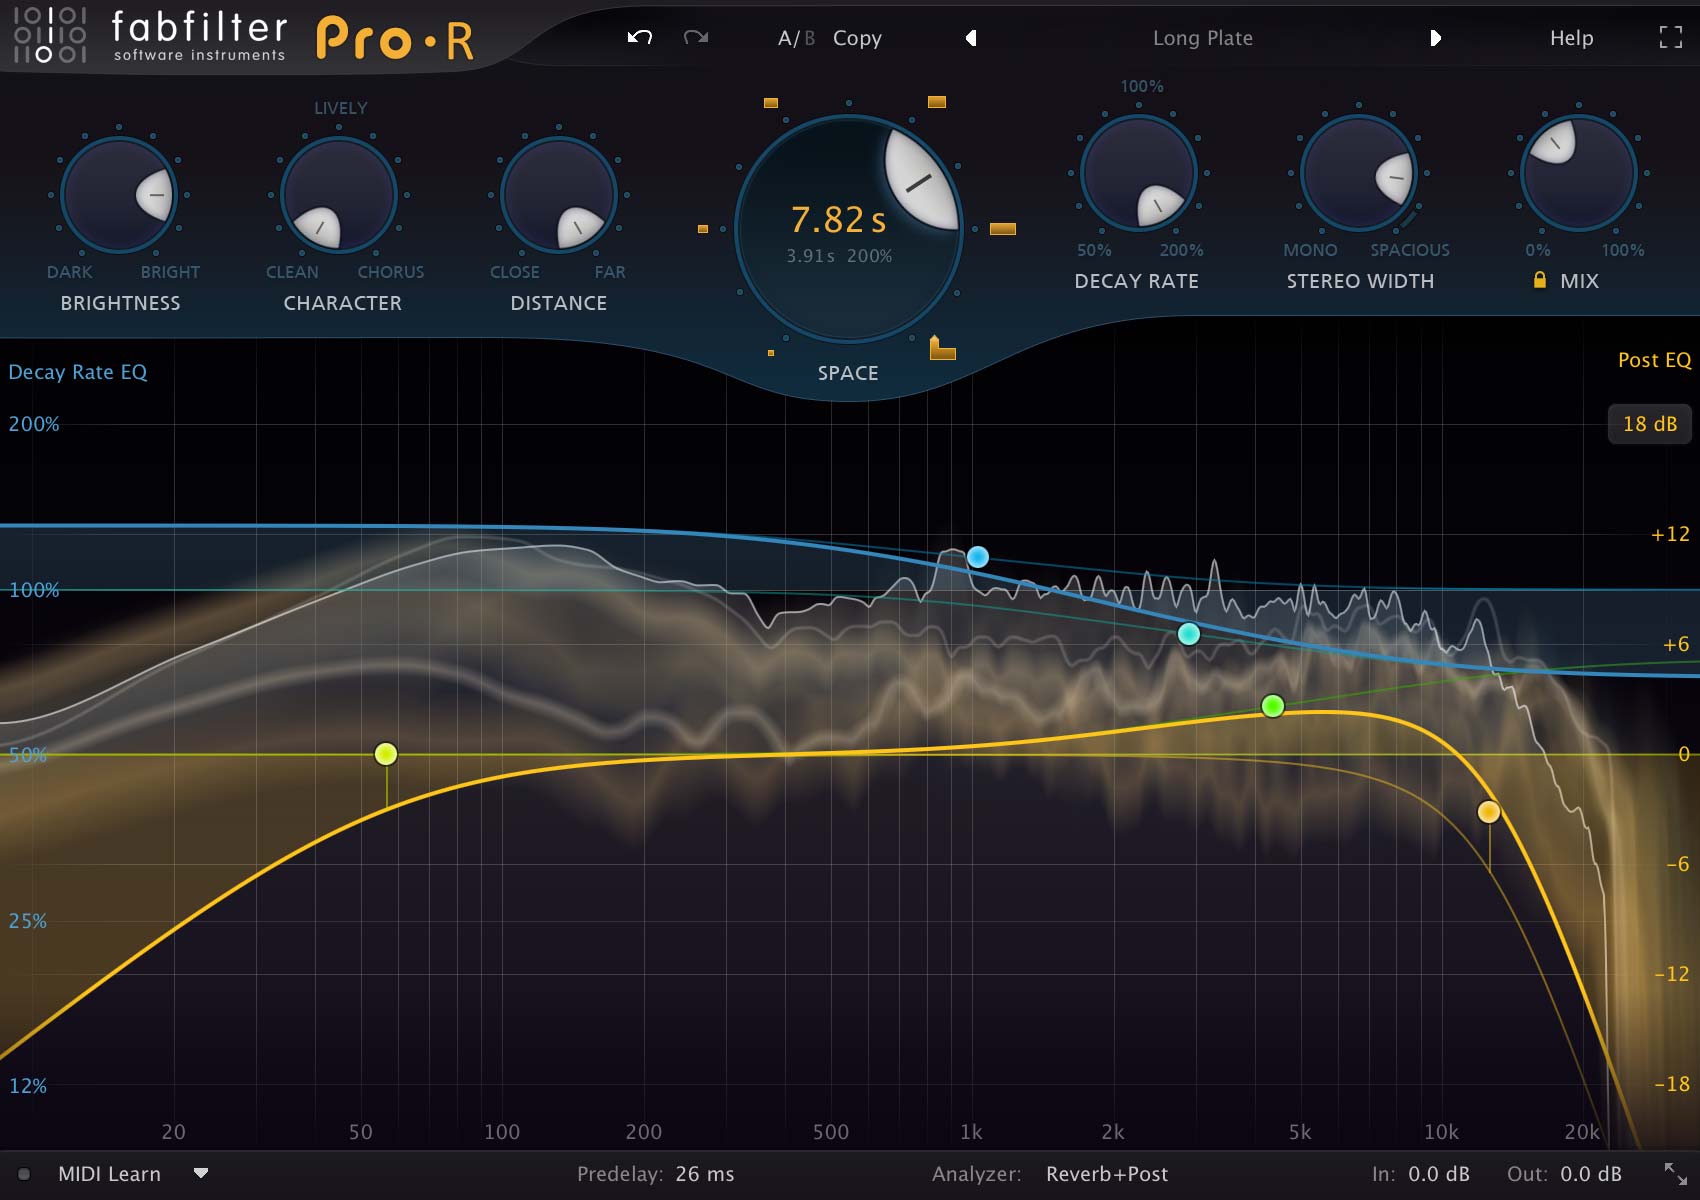Open the Long Plate preset menu
The image size is (1700, 1200).
(1202, 38)
